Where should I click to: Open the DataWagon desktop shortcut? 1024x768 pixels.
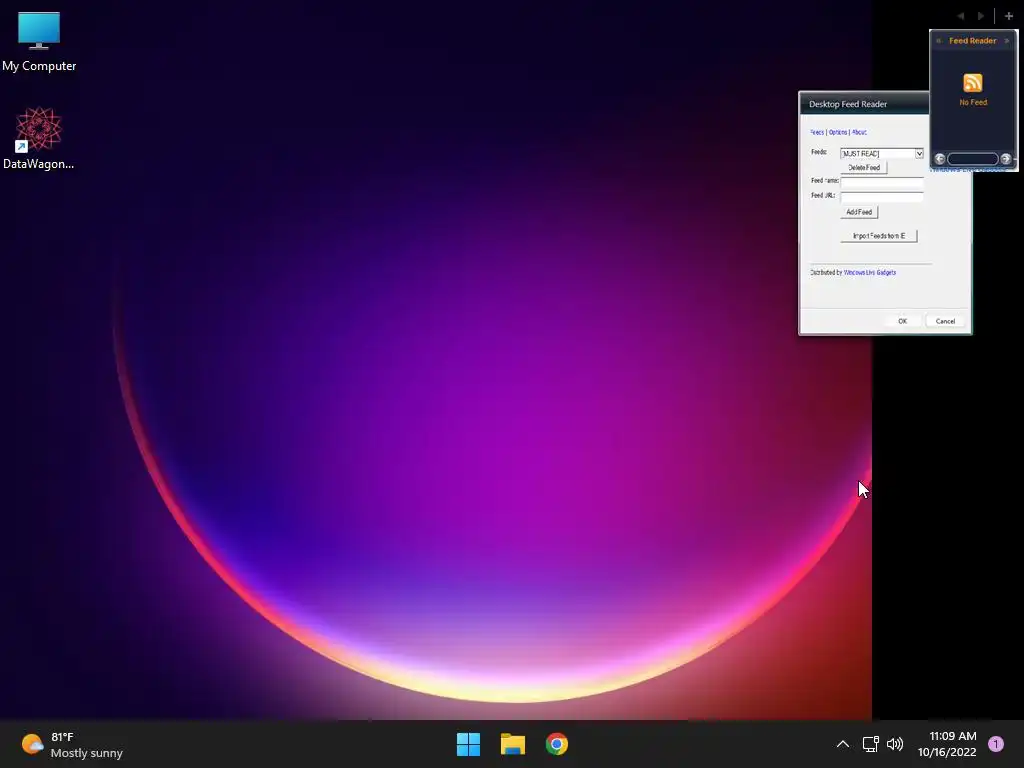pos(39,138)
